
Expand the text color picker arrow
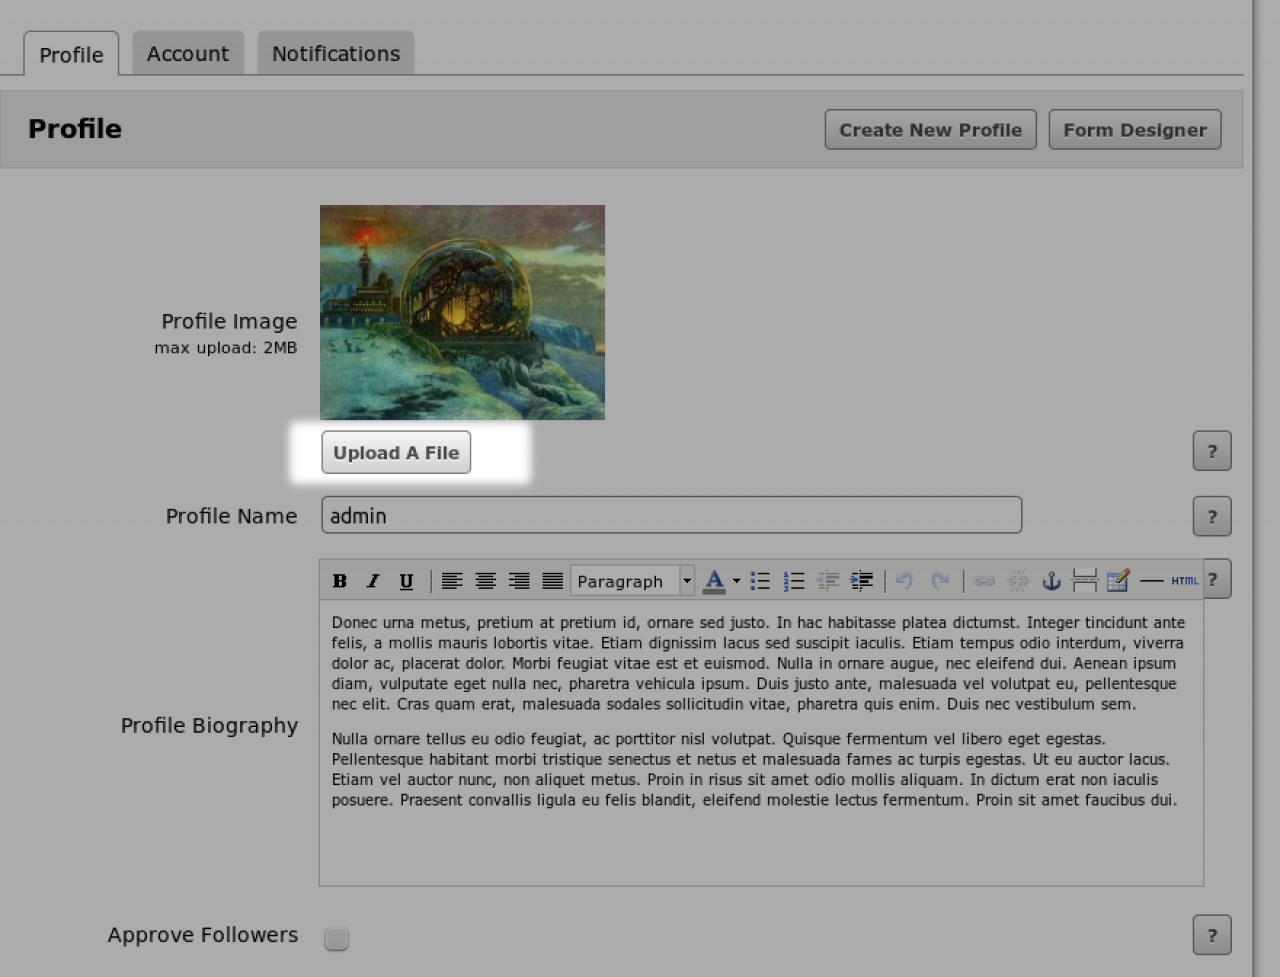737,581
